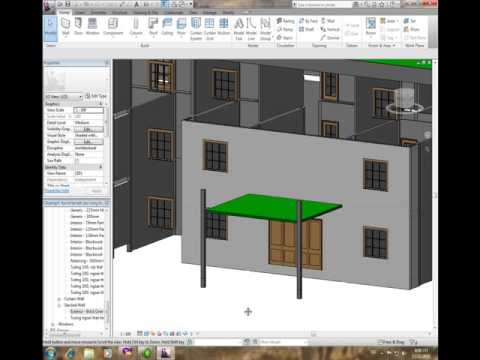Activate the Curtain System tool
The height and width of the screenshot is (360, 480).
[x=196, y=29]
